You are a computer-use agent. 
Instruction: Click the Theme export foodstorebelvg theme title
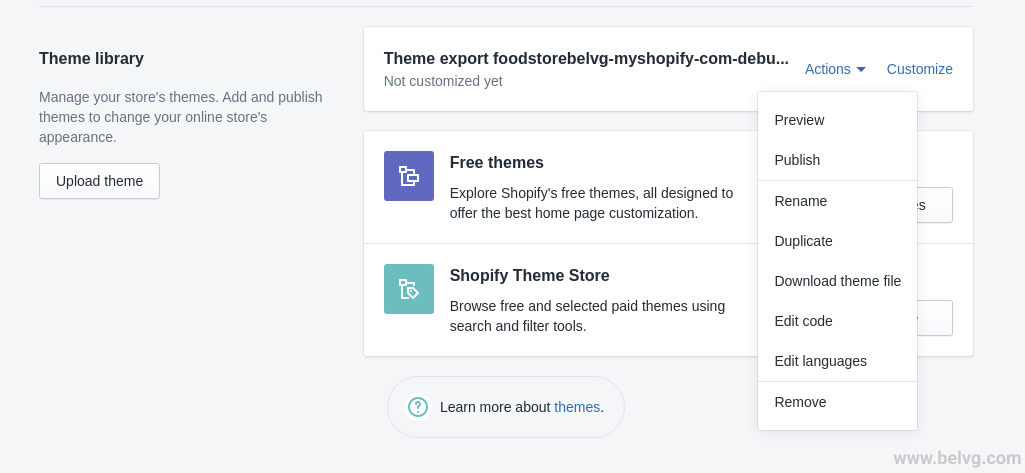click(586, 58)
